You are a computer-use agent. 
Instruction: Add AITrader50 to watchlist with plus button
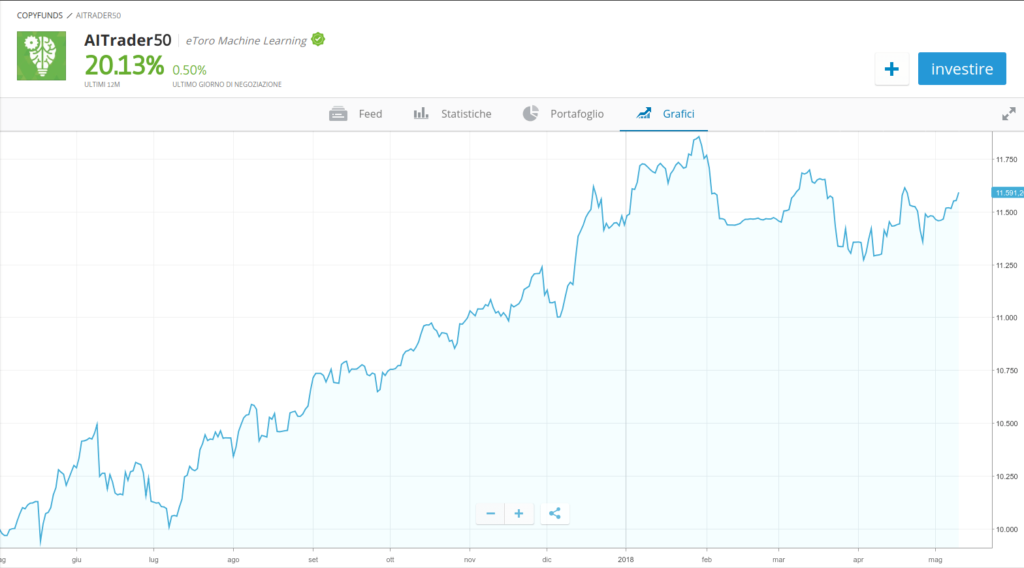[891, 69]
